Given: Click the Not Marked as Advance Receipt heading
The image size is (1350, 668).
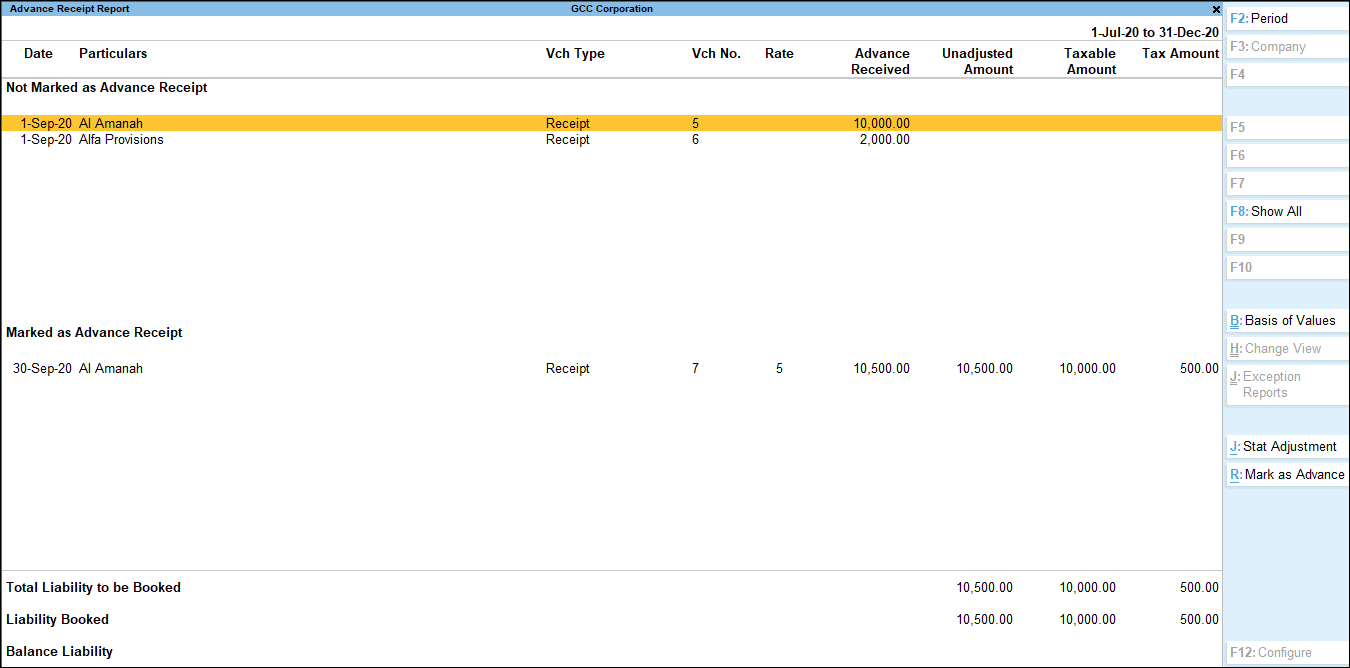Looking at the screenshot, I should click(x=107, y=88).
